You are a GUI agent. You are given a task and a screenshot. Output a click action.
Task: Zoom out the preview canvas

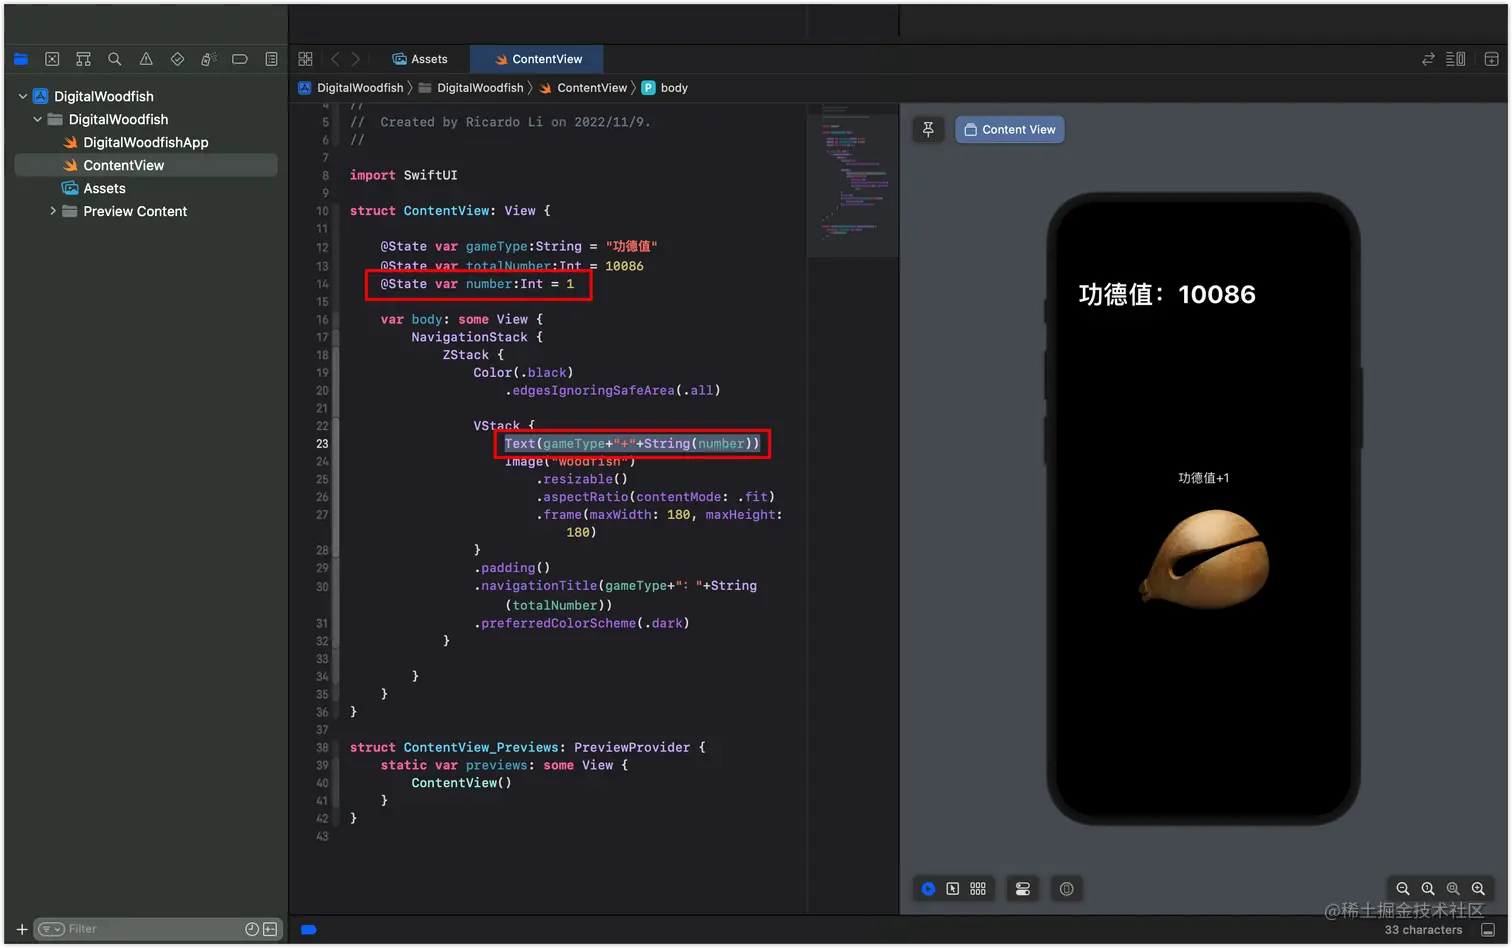(1403, 889)
